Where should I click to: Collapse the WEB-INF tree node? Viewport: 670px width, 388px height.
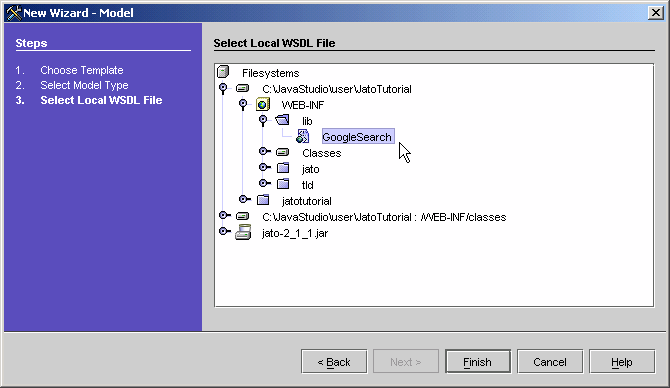pos(243,104)
